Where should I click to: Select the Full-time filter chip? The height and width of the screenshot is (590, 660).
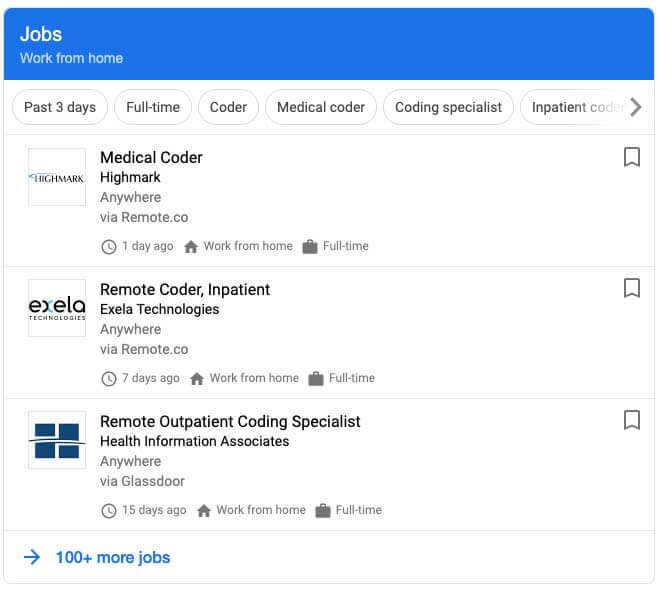coord(153,107)
